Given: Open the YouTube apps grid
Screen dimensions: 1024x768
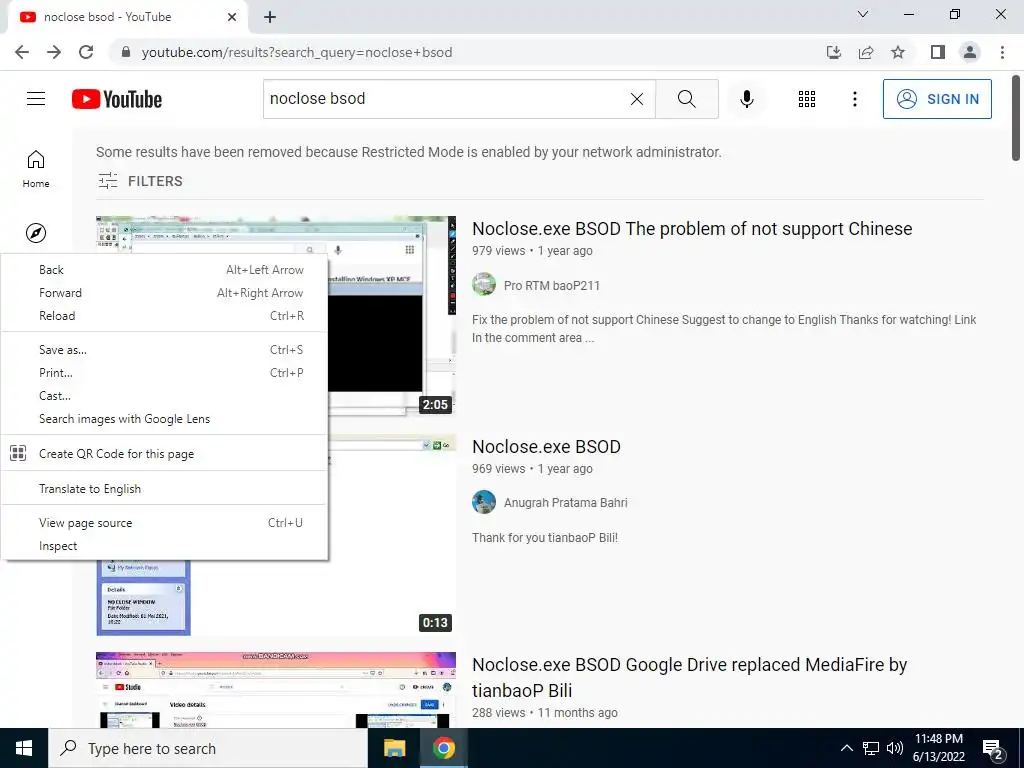Looking at the screenshot, I should [x=807, y=99].
